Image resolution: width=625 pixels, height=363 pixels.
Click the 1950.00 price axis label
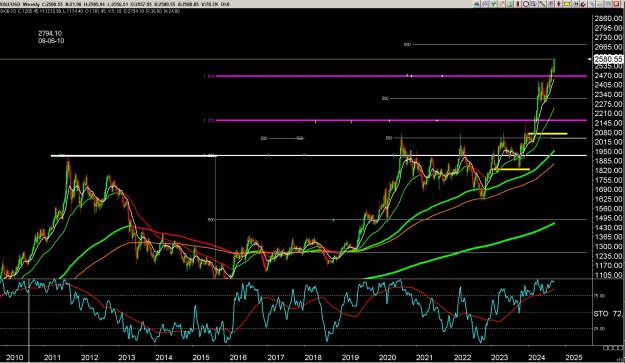click(x=608, y=151)
